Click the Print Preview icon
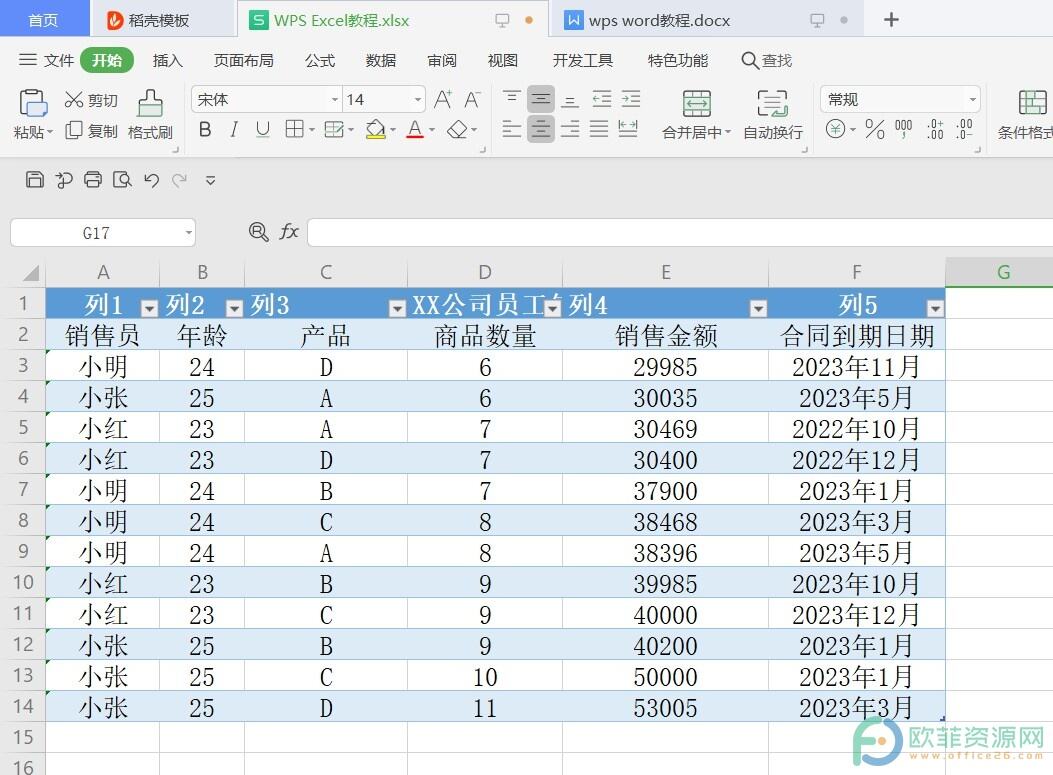This screenshot has width=1053, height=775. 122,179
